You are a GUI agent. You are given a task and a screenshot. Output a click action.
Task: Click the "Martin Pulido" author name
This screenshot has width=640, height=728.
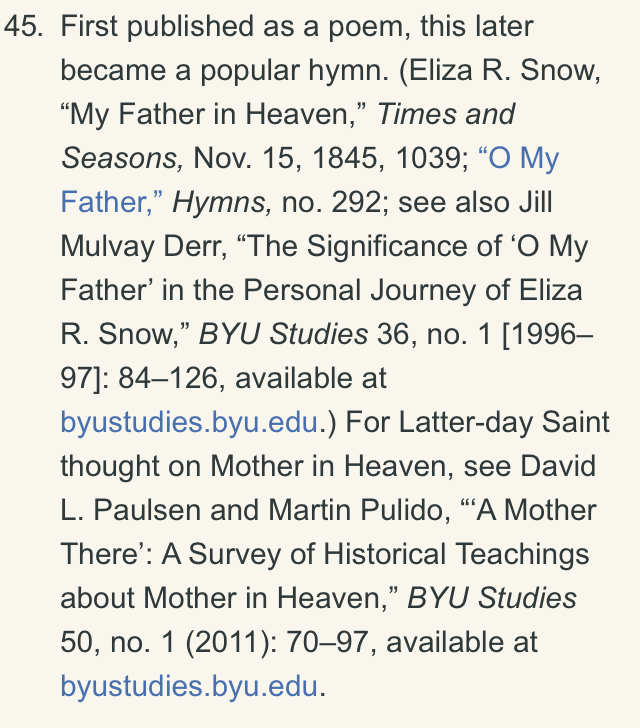(x=359, y=510)
